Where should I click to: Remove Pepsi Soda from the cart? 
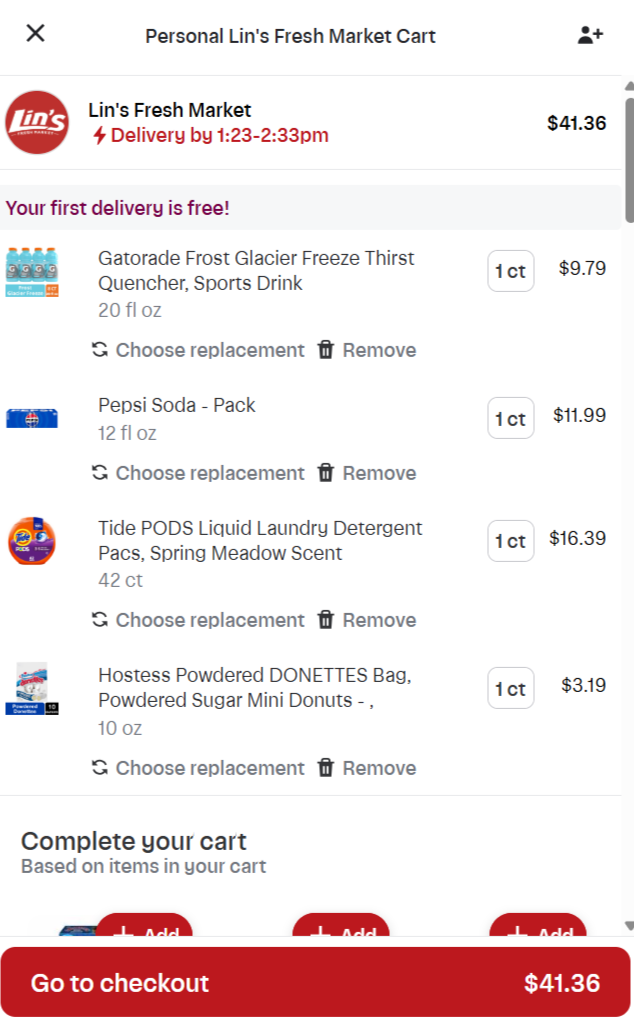tap(367, 473)
